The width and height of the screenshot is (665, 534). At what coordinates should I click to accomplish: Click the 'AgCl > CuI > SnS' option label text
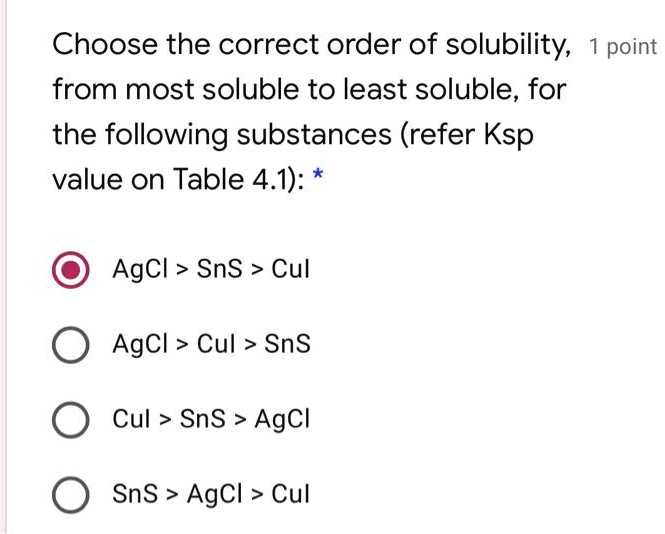click(211, 345)
